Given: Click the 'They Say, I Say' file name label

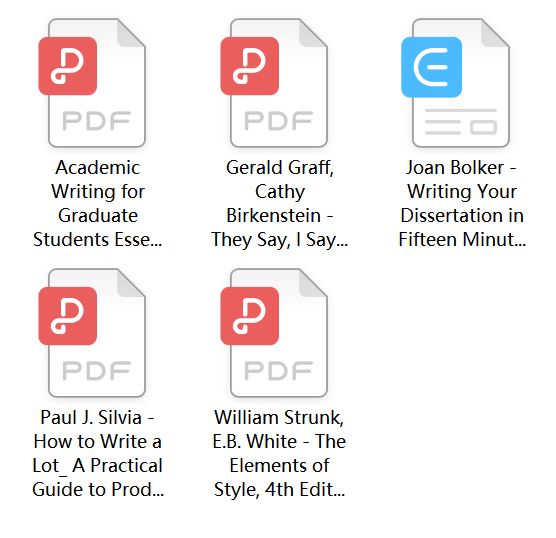Looking at the screenshot, I should click(279, 203).
